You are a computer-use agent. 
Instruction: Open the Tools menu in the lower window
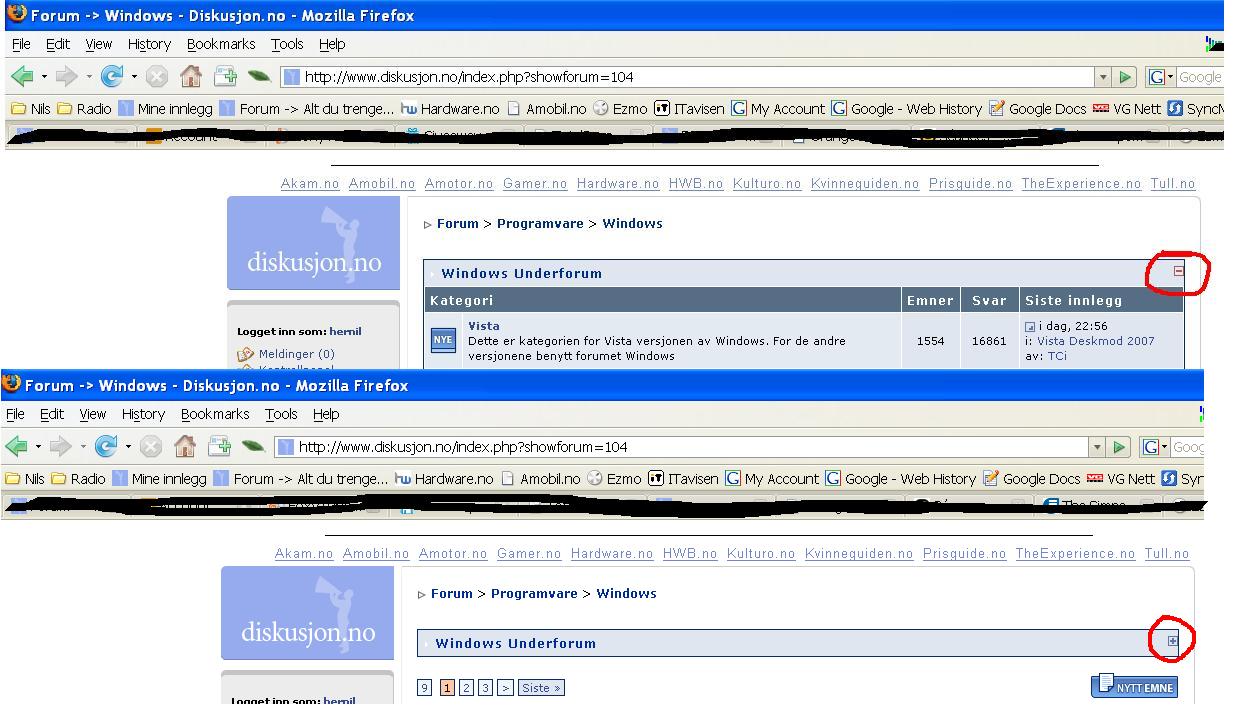[x=281, y=414]
